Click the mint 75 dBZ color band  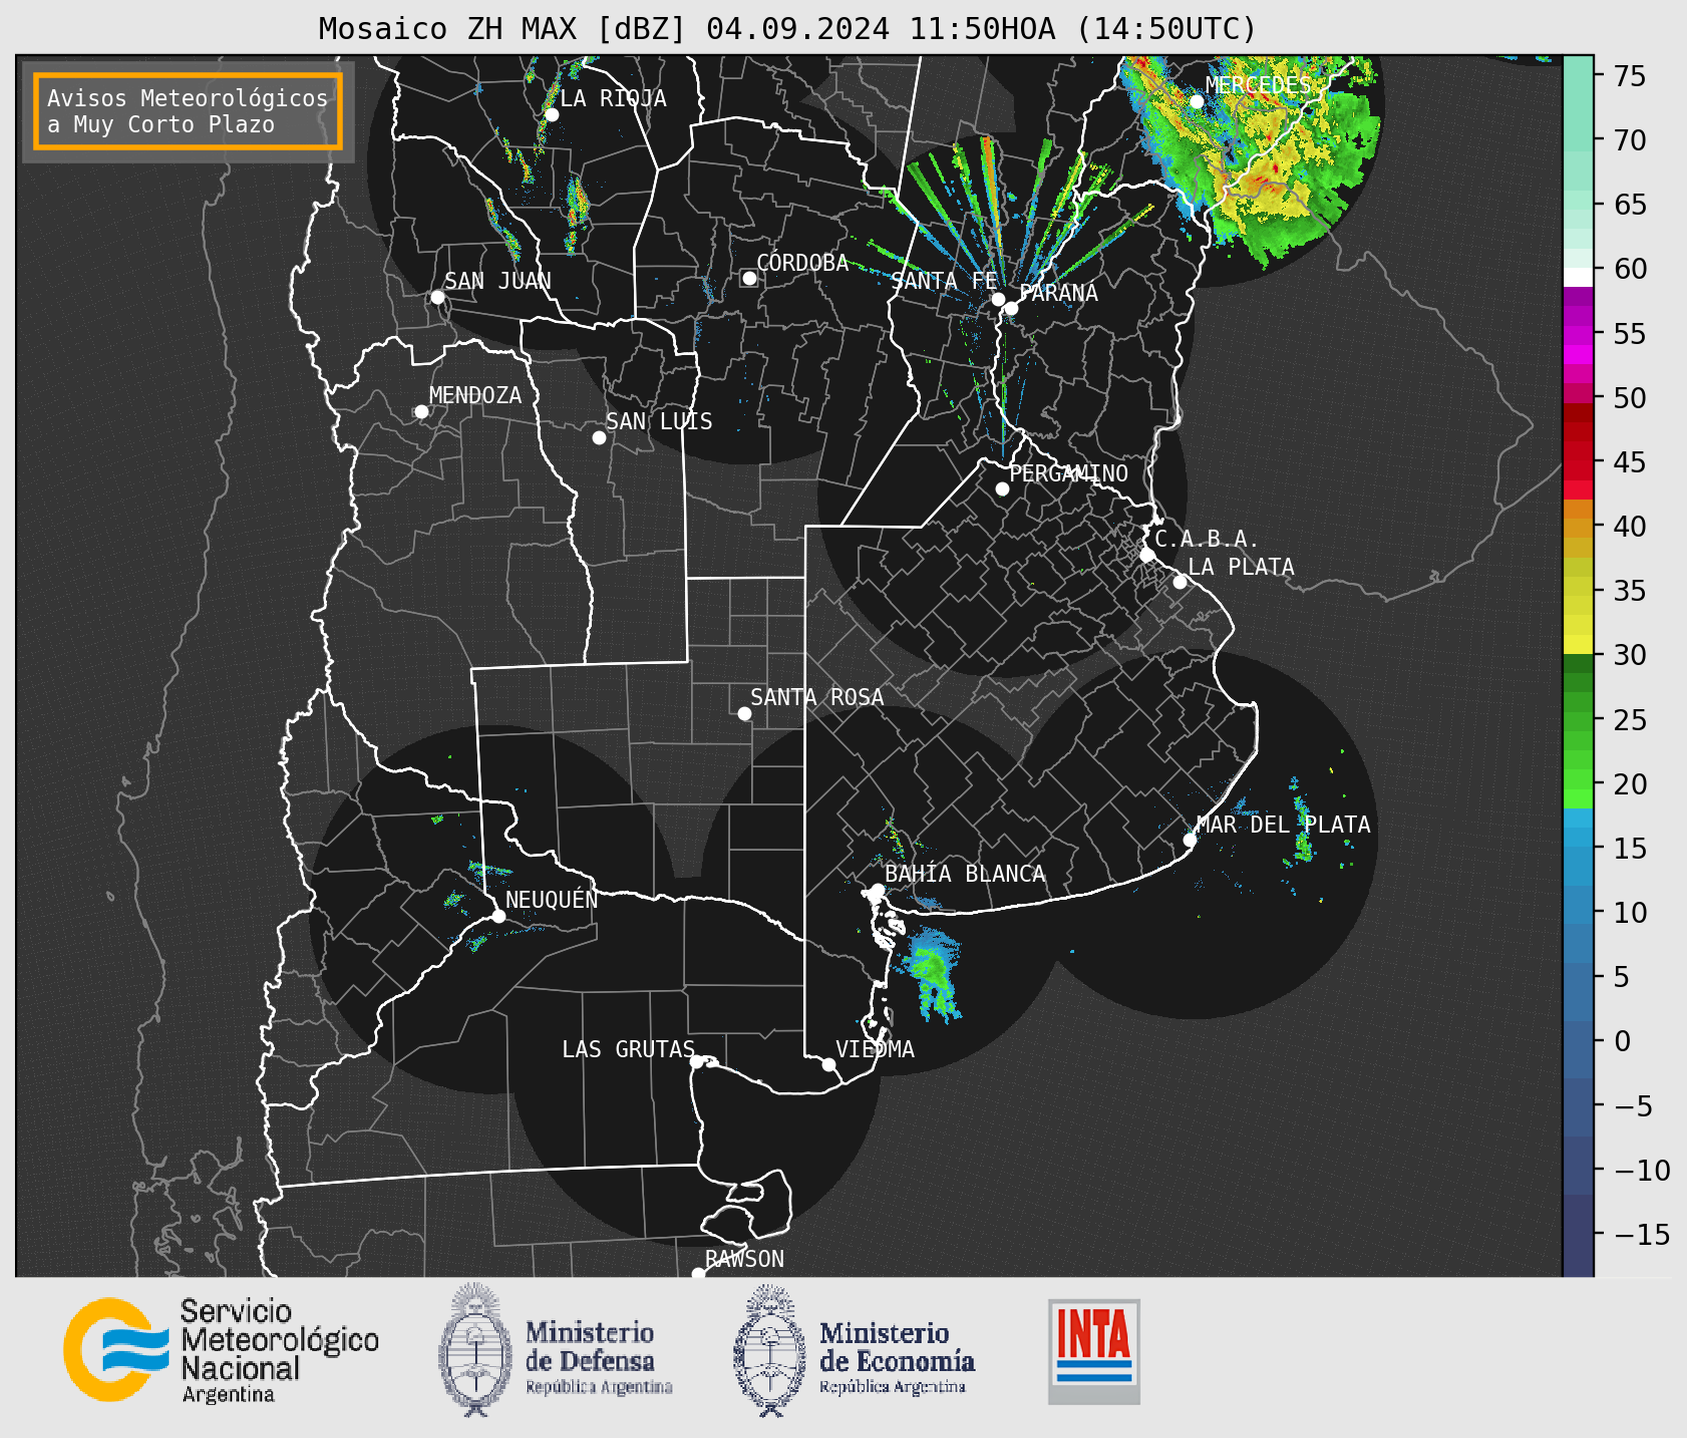click(x=1578, y=75)
